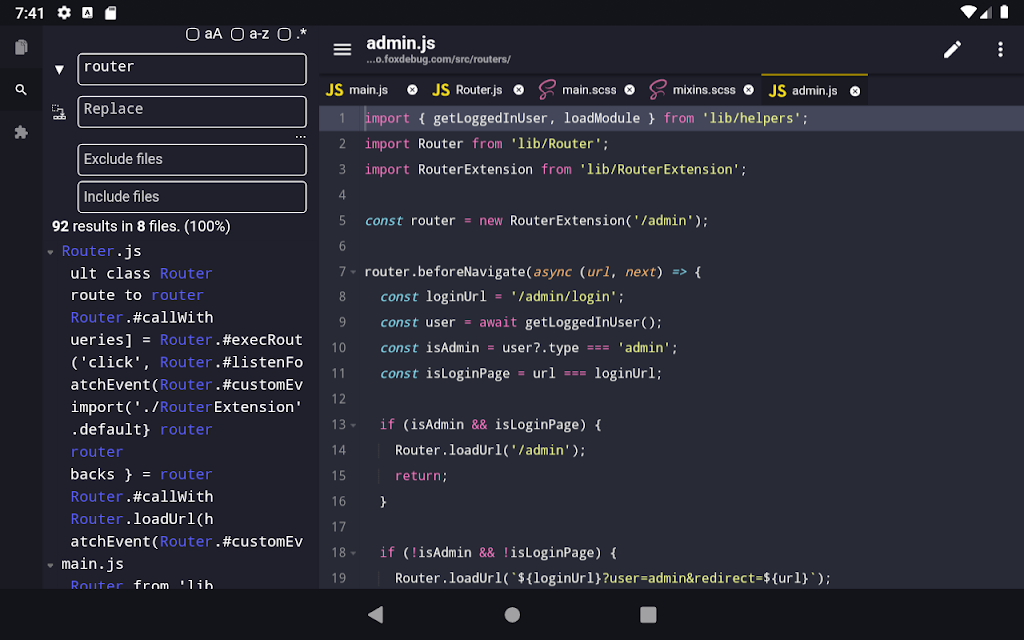Click the Replace All icon
The width and height of the screenshot is (1024, 640).
tap(59, 112)
